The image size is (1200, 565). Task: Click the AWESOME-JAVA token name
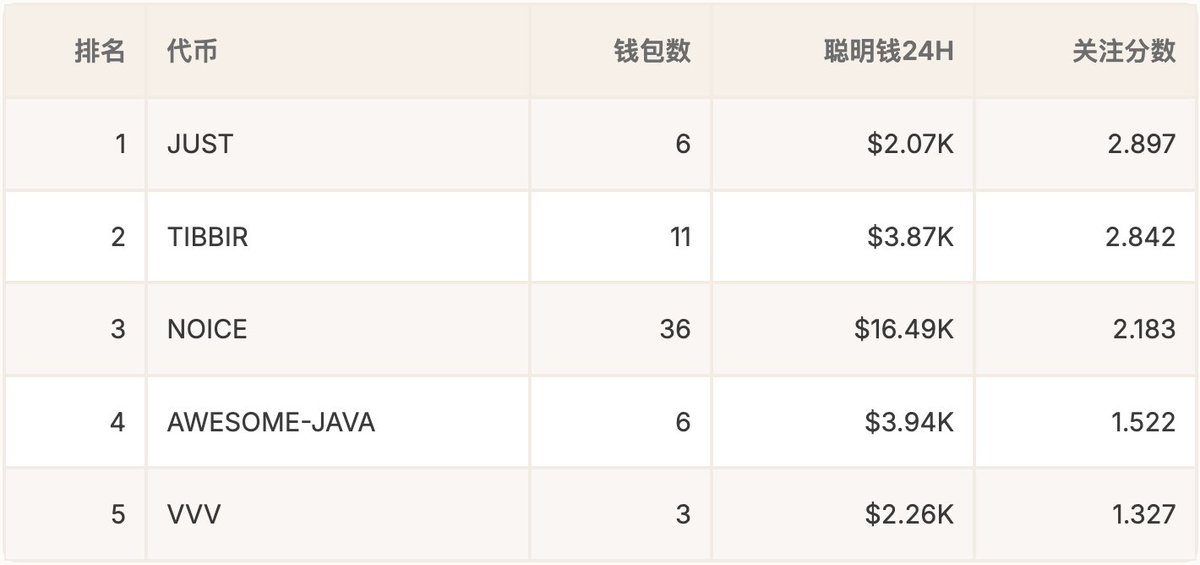point(271,422)
